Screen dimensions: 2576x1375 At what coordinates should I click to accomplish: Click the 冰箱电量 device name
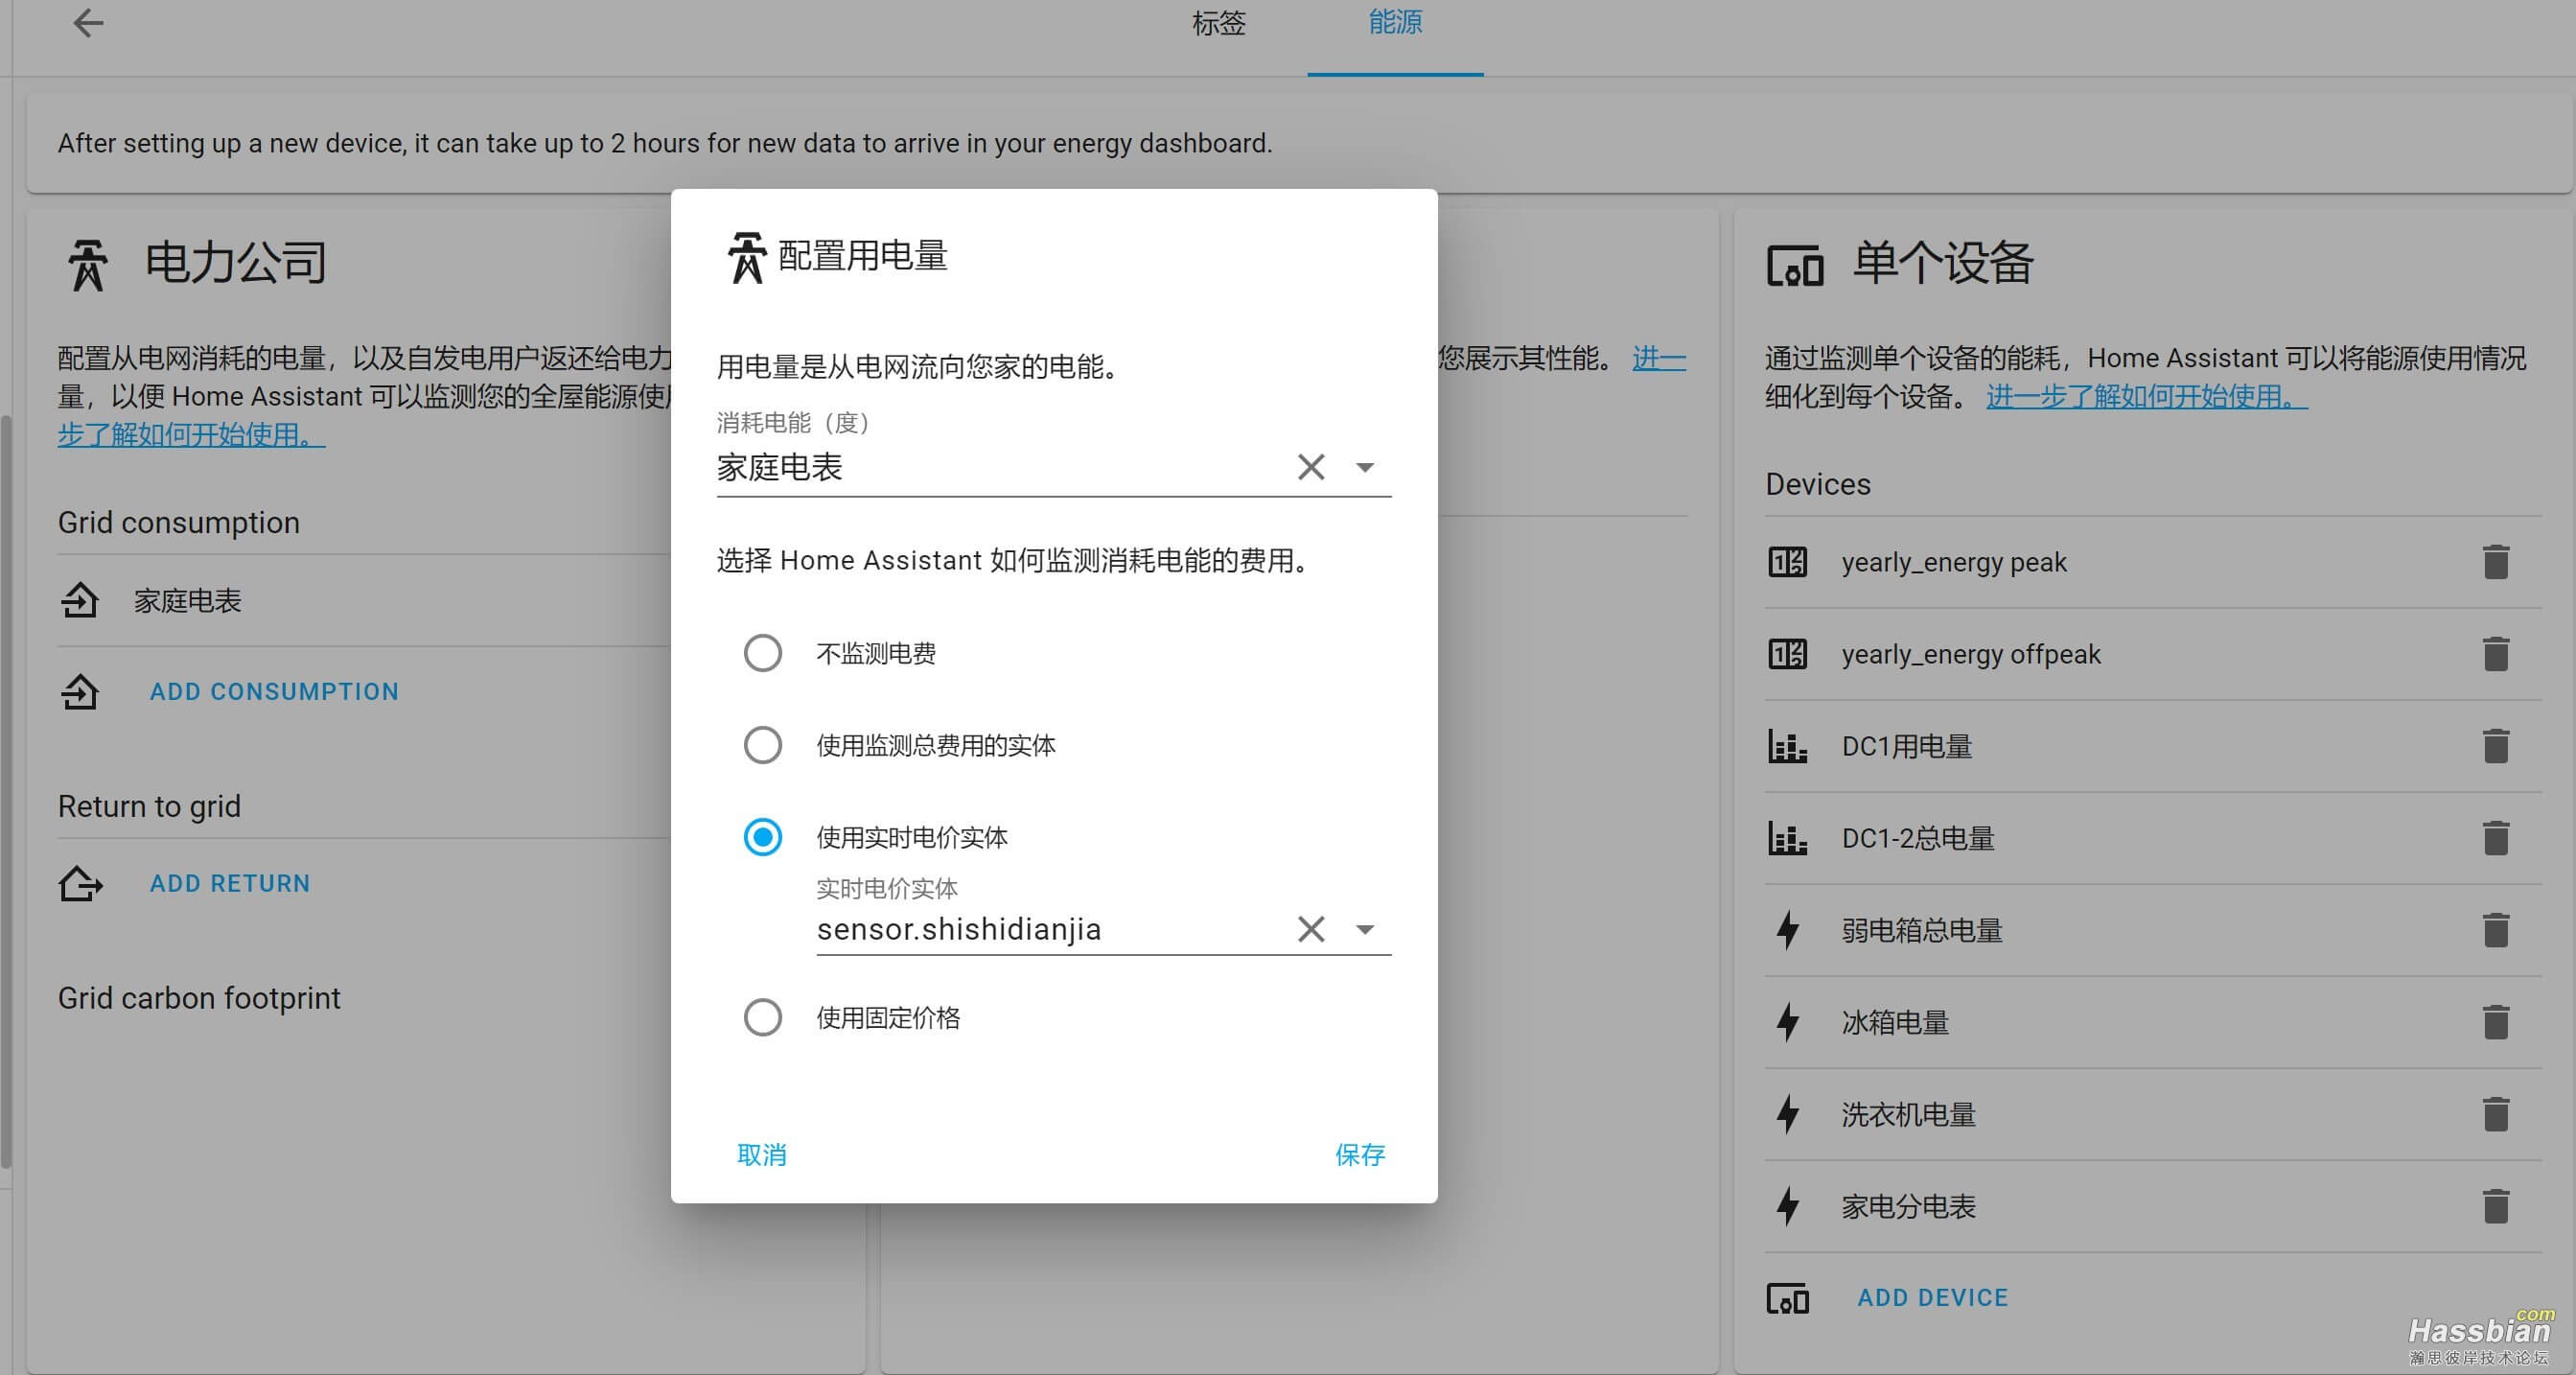coord(1895,1022)
